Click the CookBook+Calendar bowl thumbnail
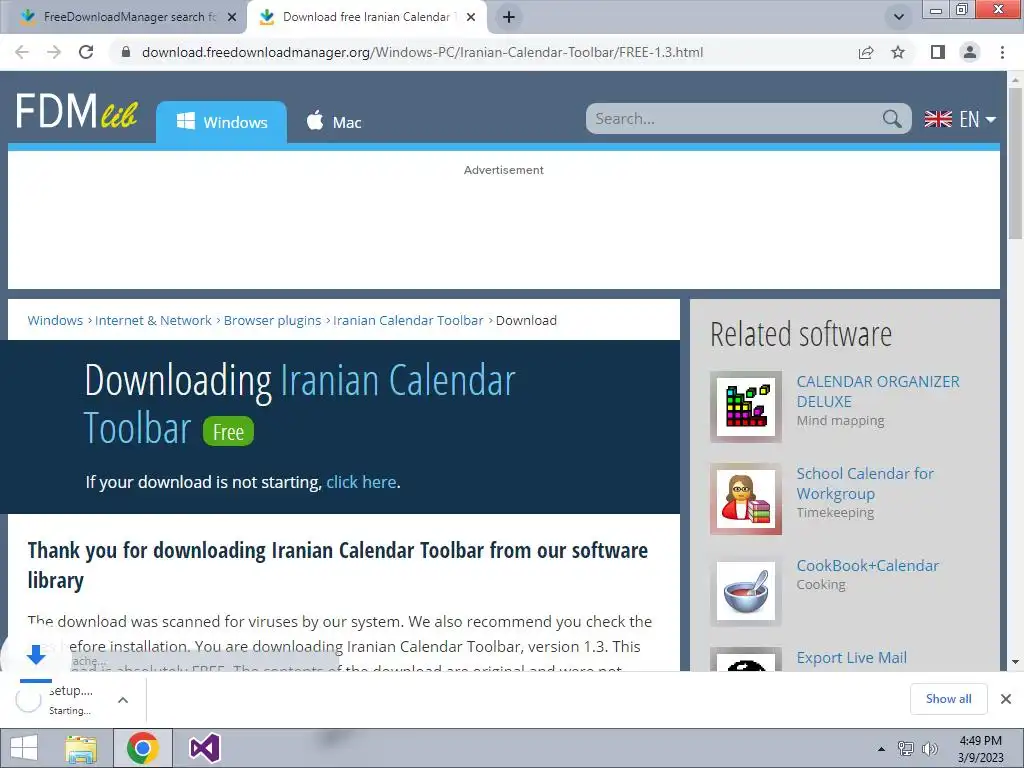Image resolution: width=1024 pixels, height=768 pixels. (x=746, y=591)
